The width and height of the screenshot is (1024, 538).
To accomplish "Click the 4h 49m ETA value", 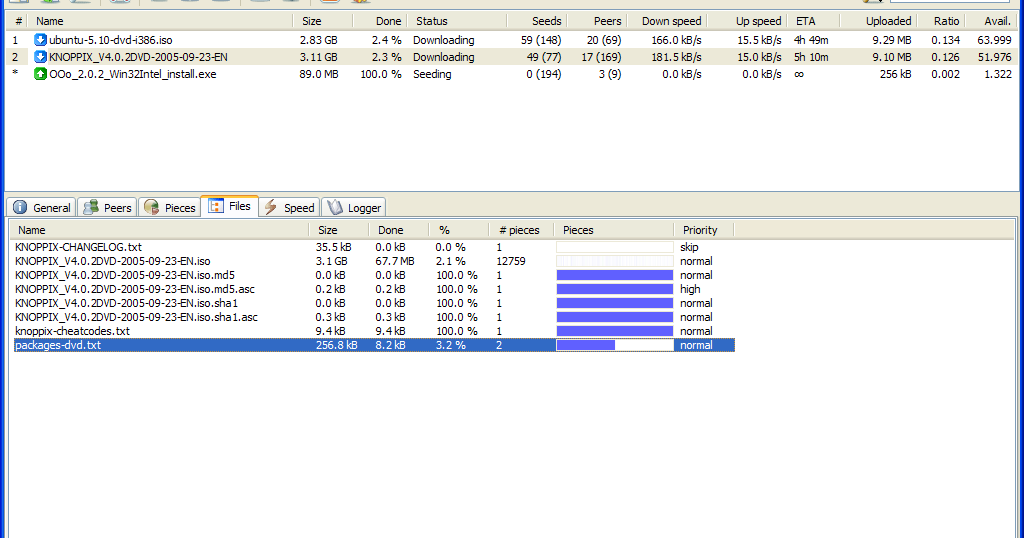I will coord(811,40).
